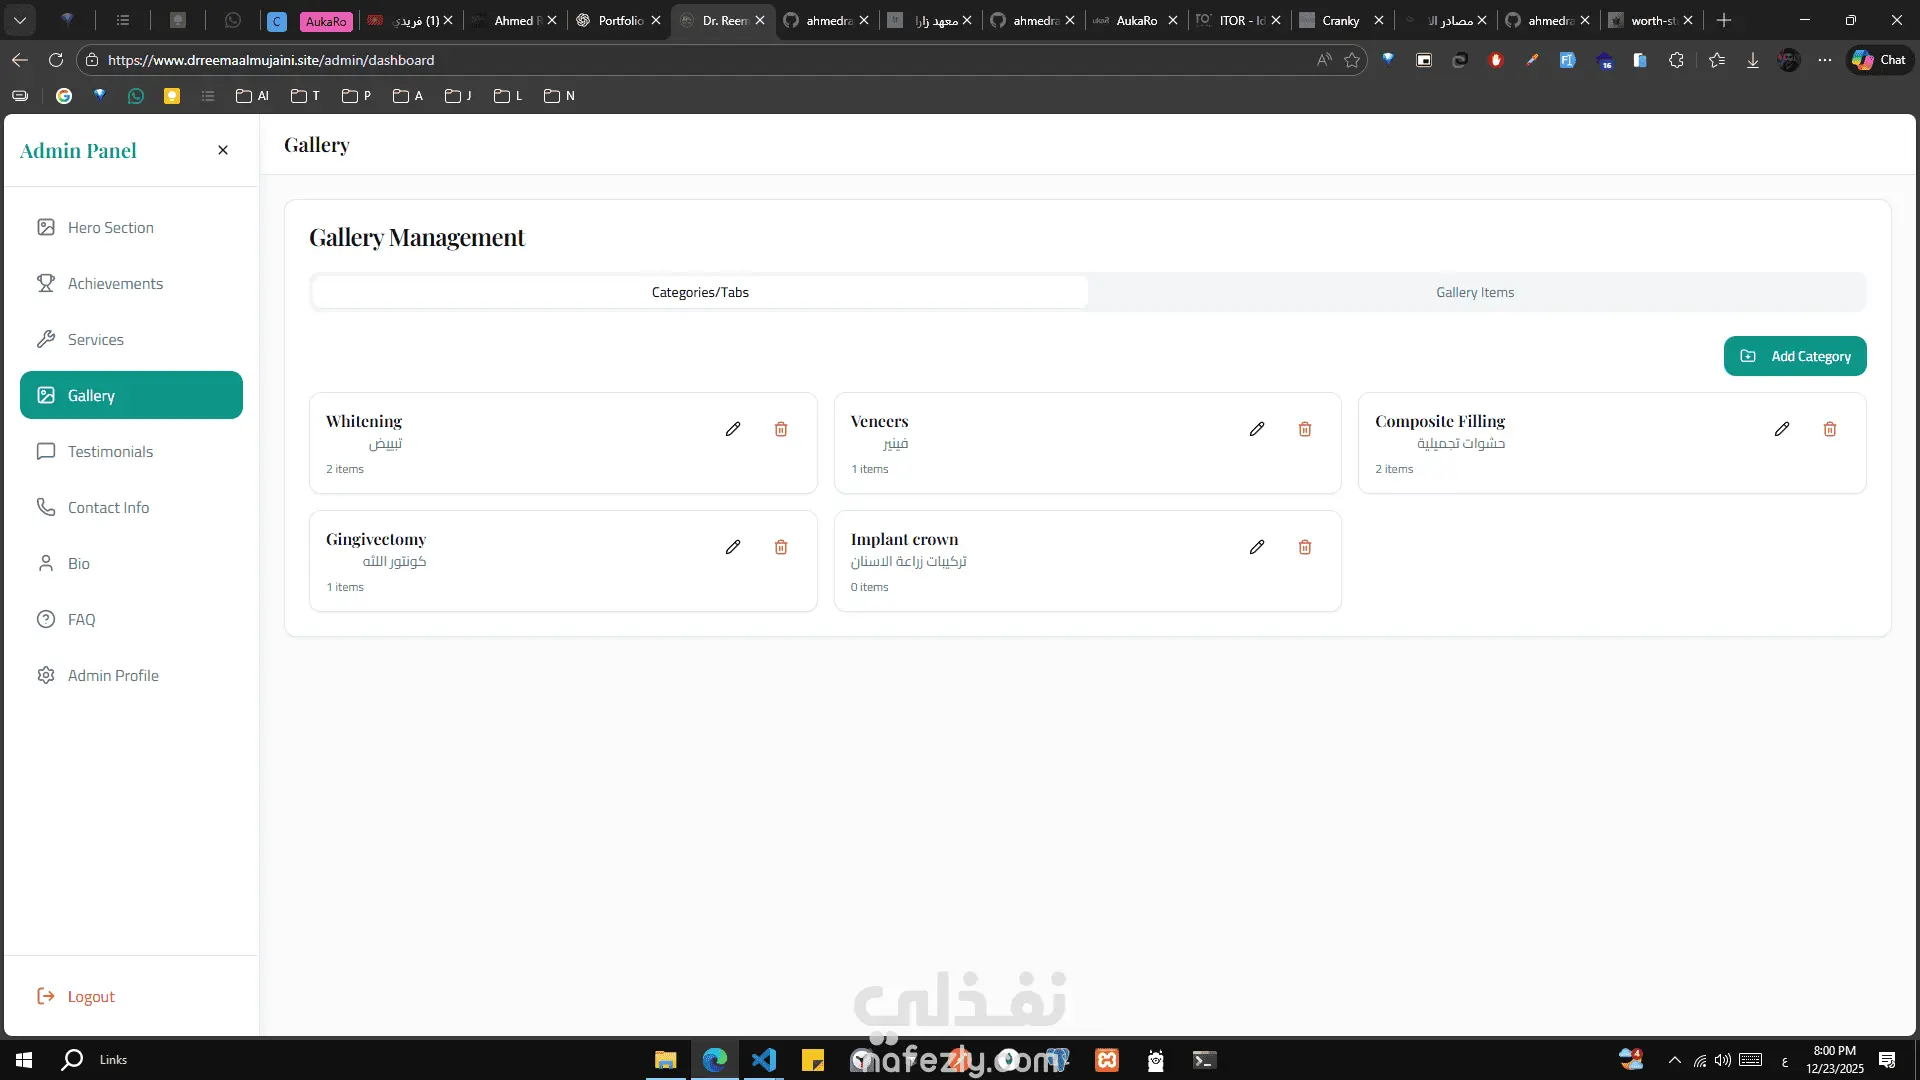
Task: Select the Categories/Tabs tab
Action: click(700, 292)
